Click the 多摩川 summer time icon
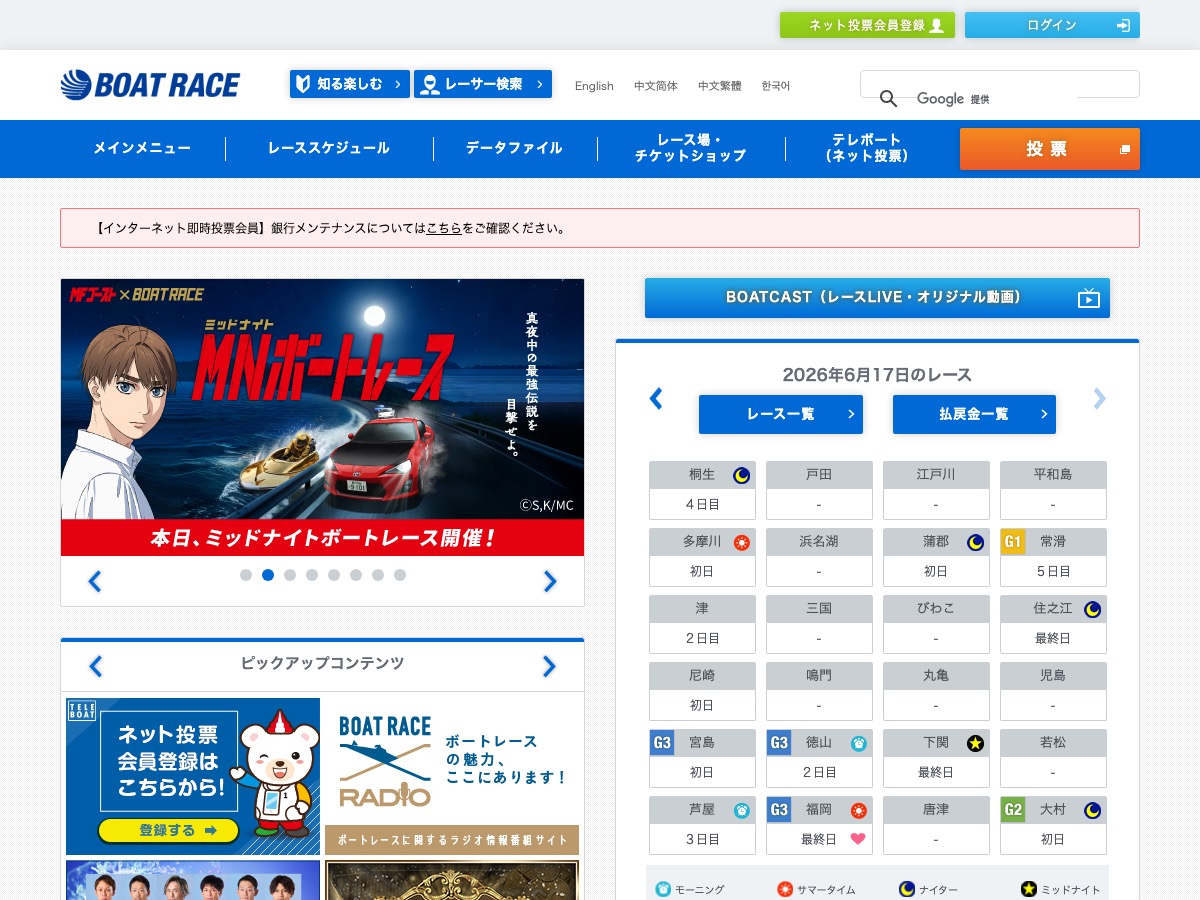The width and height of the screenshot is (1200, 900). coord(742,542)
